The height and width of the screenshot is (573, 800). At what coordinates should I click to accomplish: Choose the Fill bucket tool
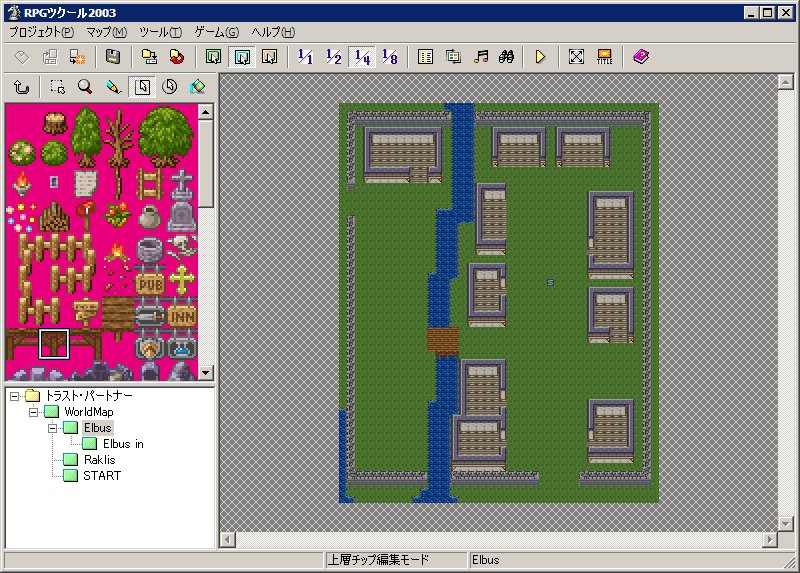point(197,87)
